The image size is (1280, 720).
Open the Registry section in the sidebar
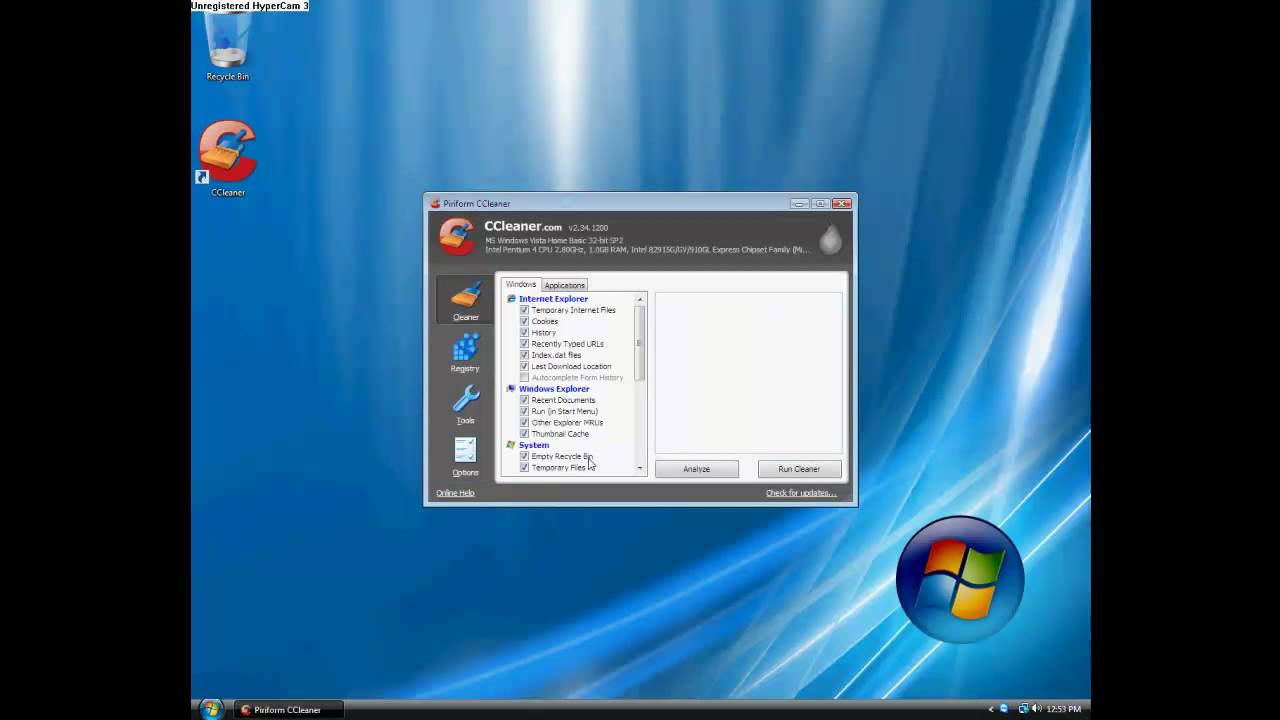[x=465, y=352]
